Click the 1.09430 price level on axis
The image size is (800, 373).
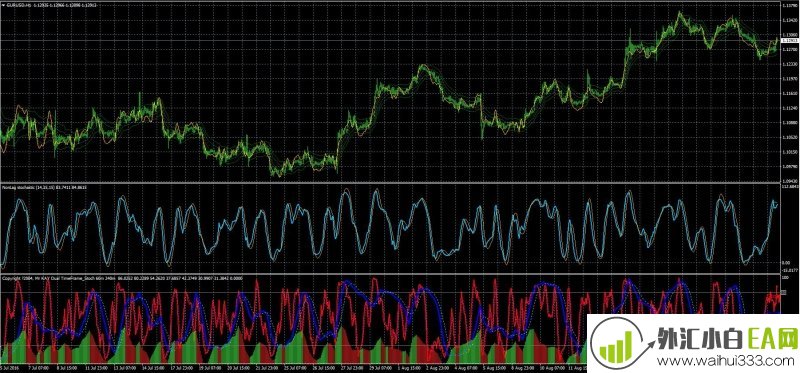point(791,181)
